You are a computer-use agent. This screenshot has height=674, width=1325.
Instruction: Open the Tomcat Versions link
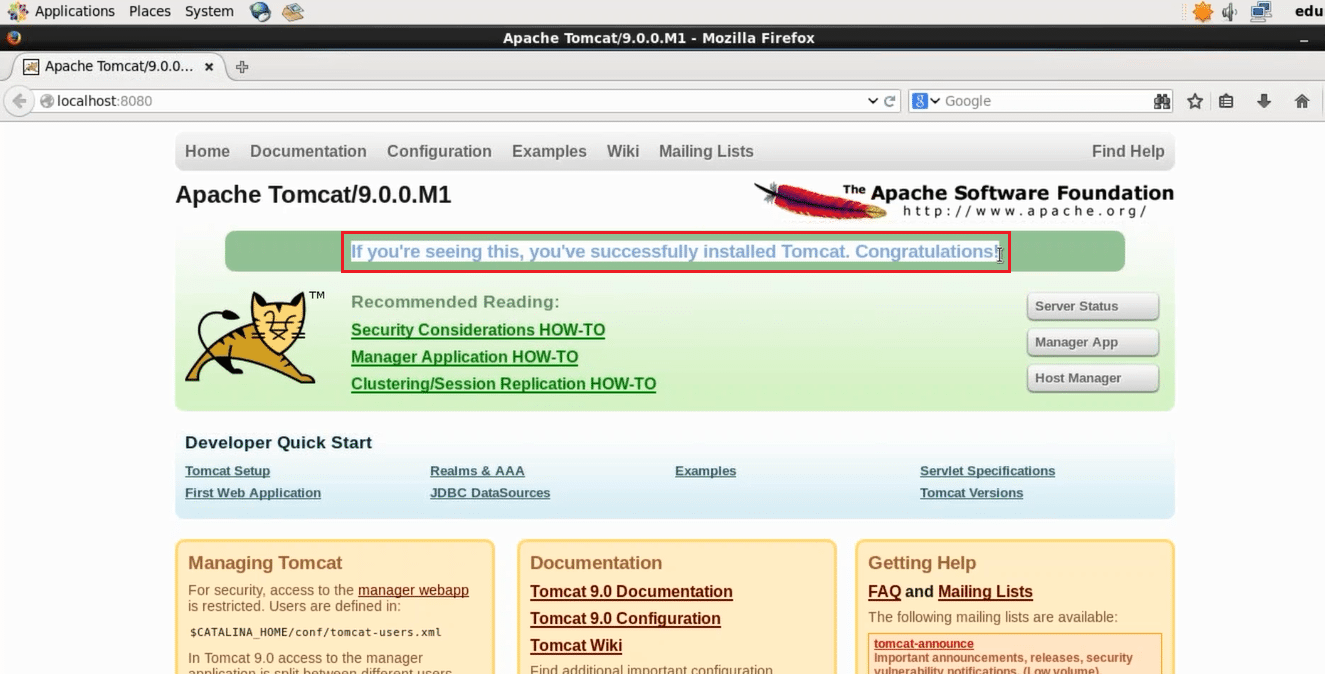[971, 493]
